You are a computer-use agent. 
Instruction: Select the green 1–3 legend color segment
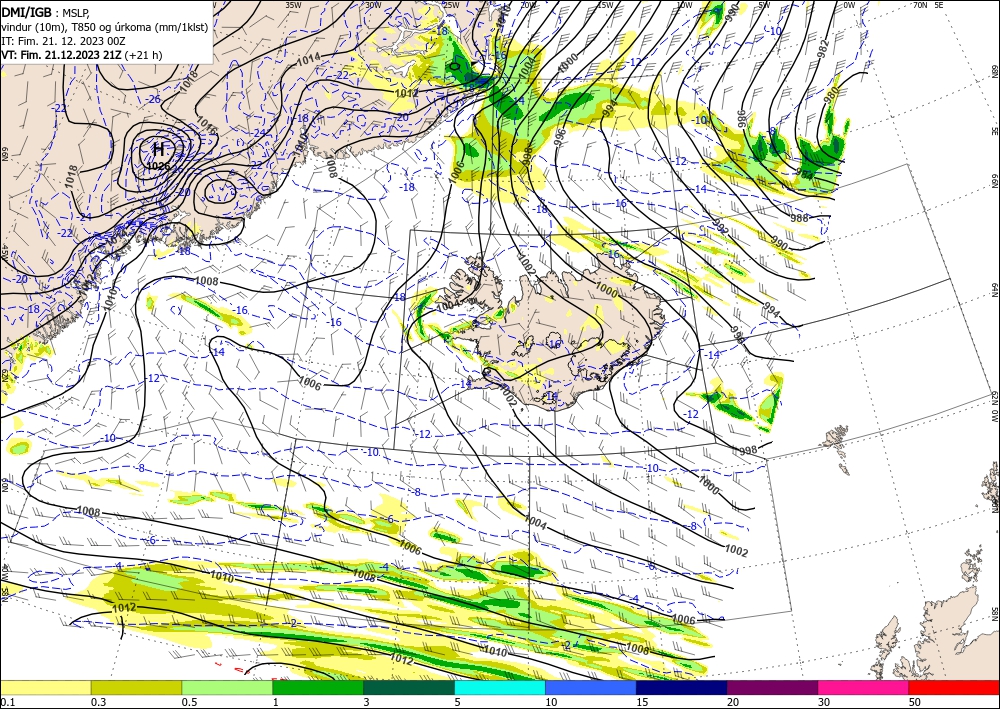(x=318, y=687)
